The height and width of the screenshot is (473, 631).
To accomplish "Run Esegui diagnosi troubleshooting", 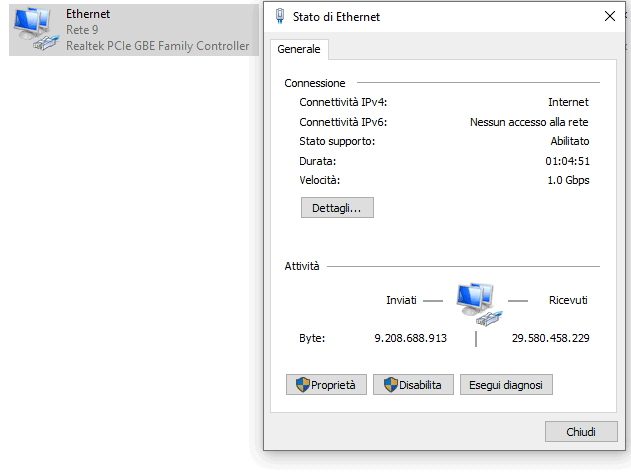I will click(506, 385).
